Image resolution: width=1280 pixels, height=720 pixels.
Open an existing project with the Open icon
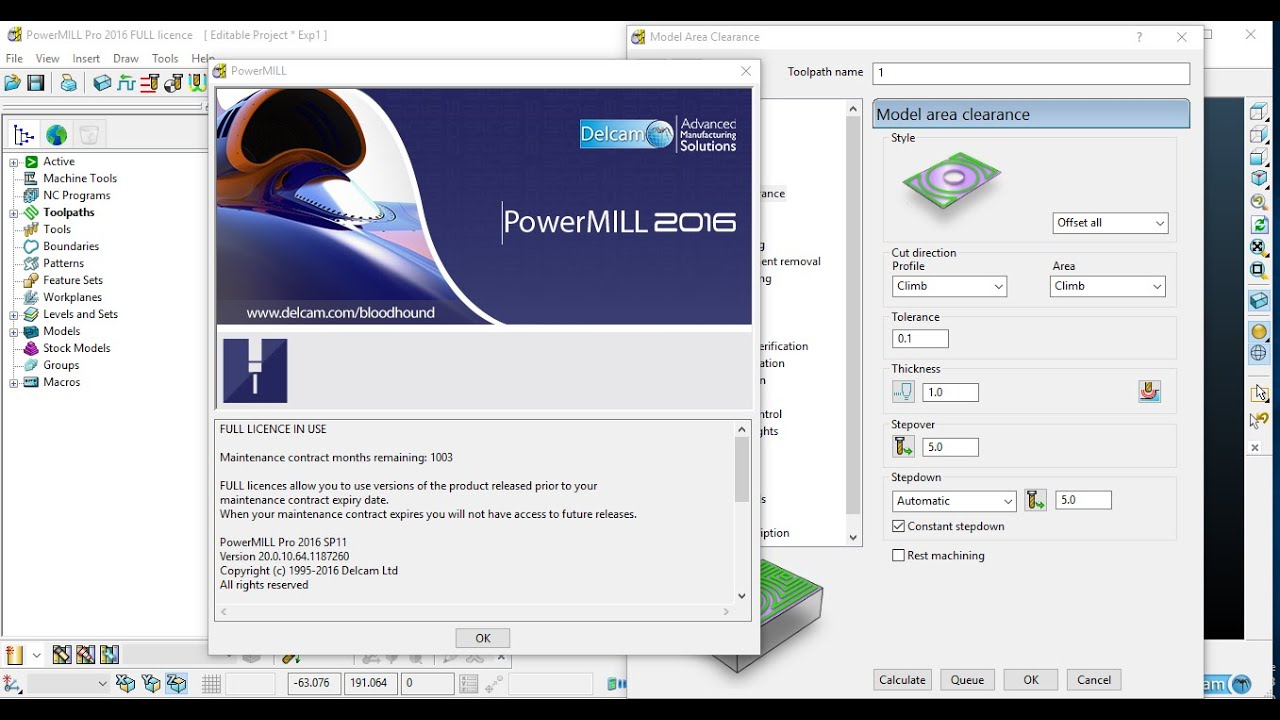tap(14, 84)
